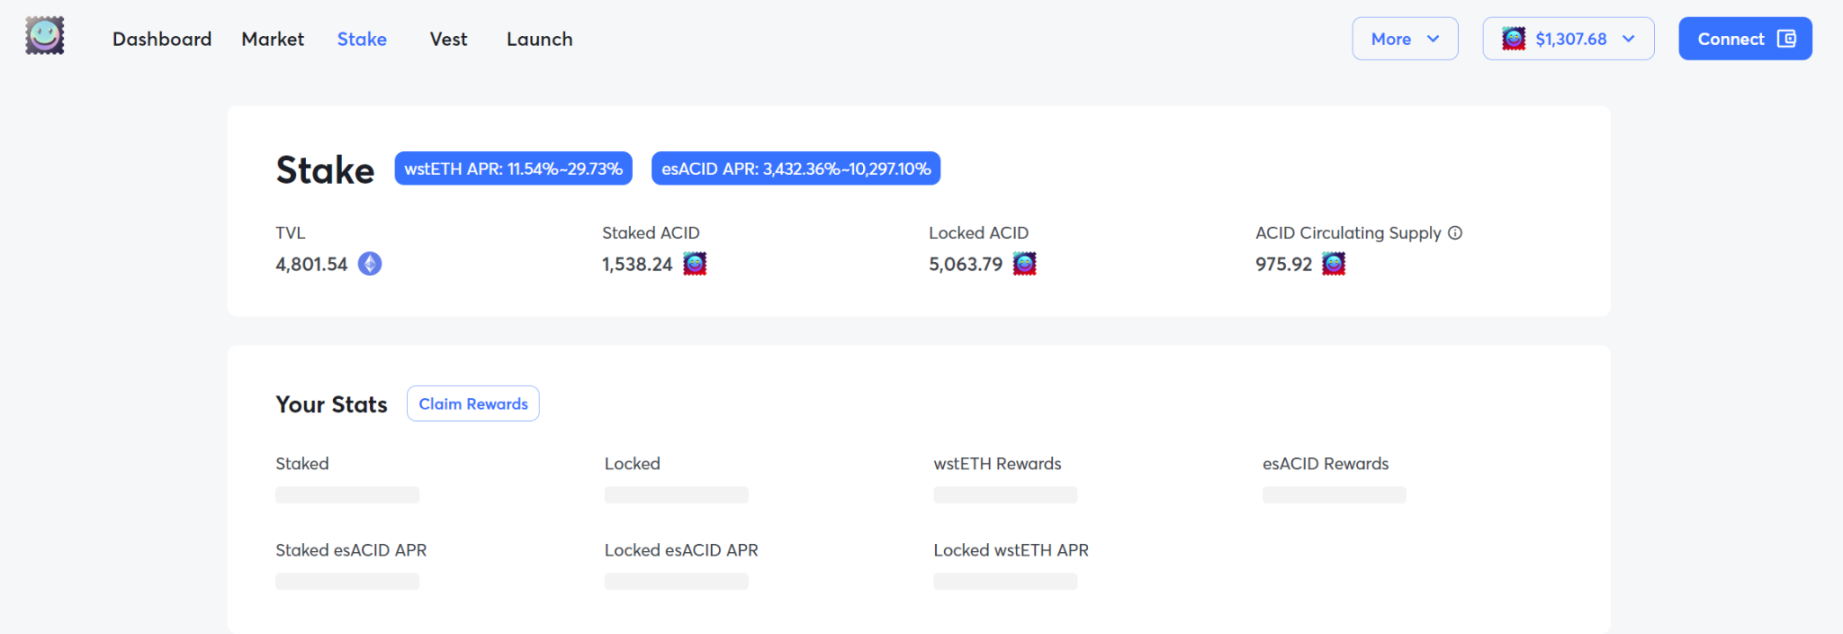
Task: Expand the More dropdown menu
Action: click(1404, 39)
